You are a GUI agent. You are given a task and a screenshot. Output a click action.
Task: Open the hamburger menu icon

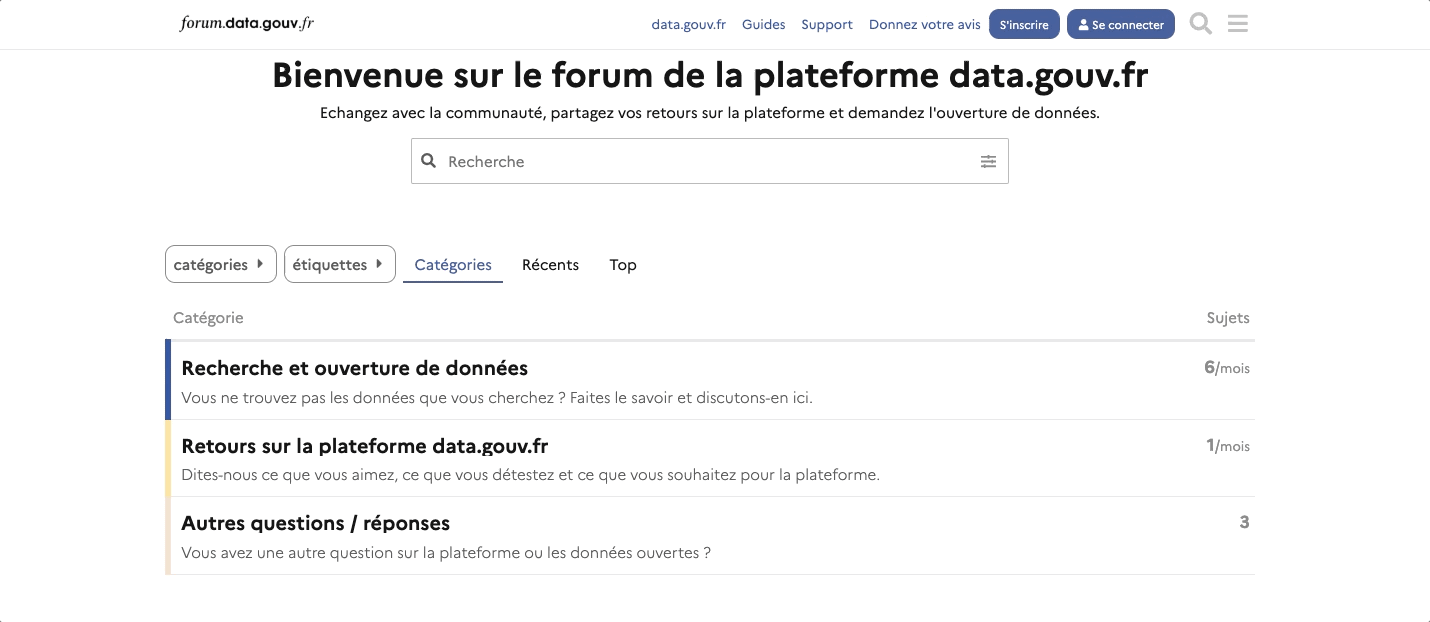(1237, 23)
